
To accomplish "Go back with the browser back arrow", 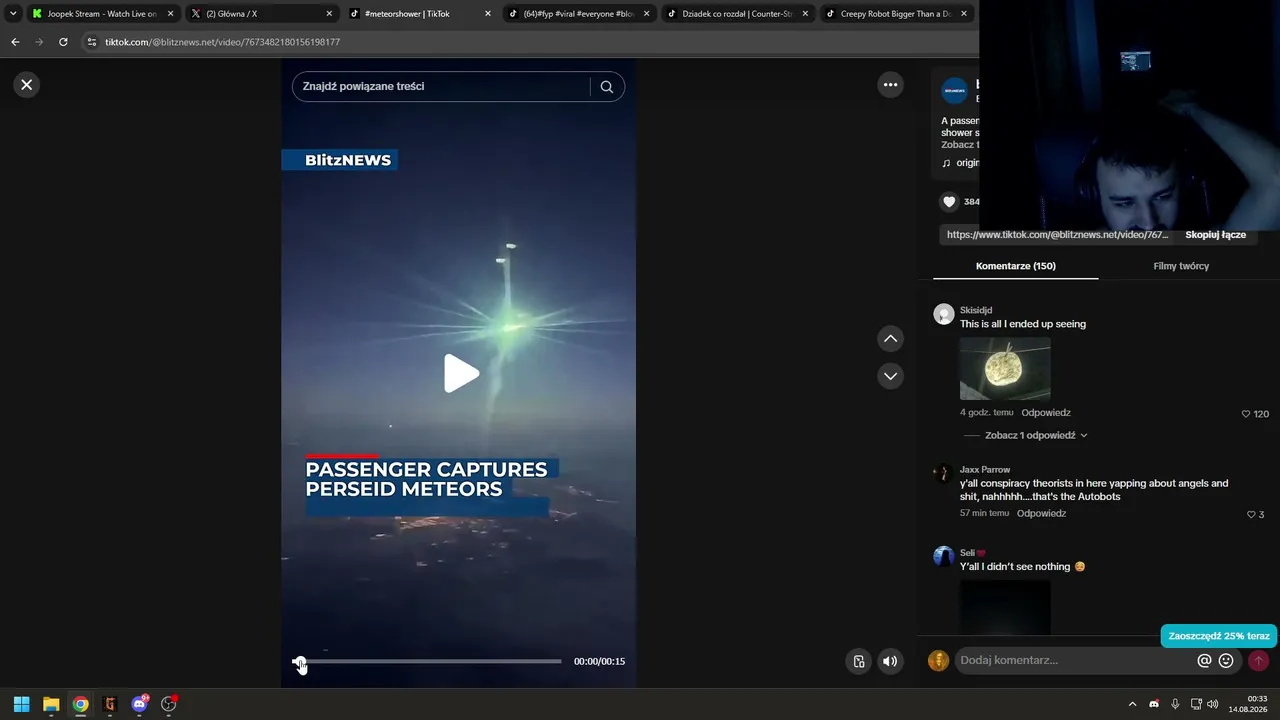I will click(15, 42).
